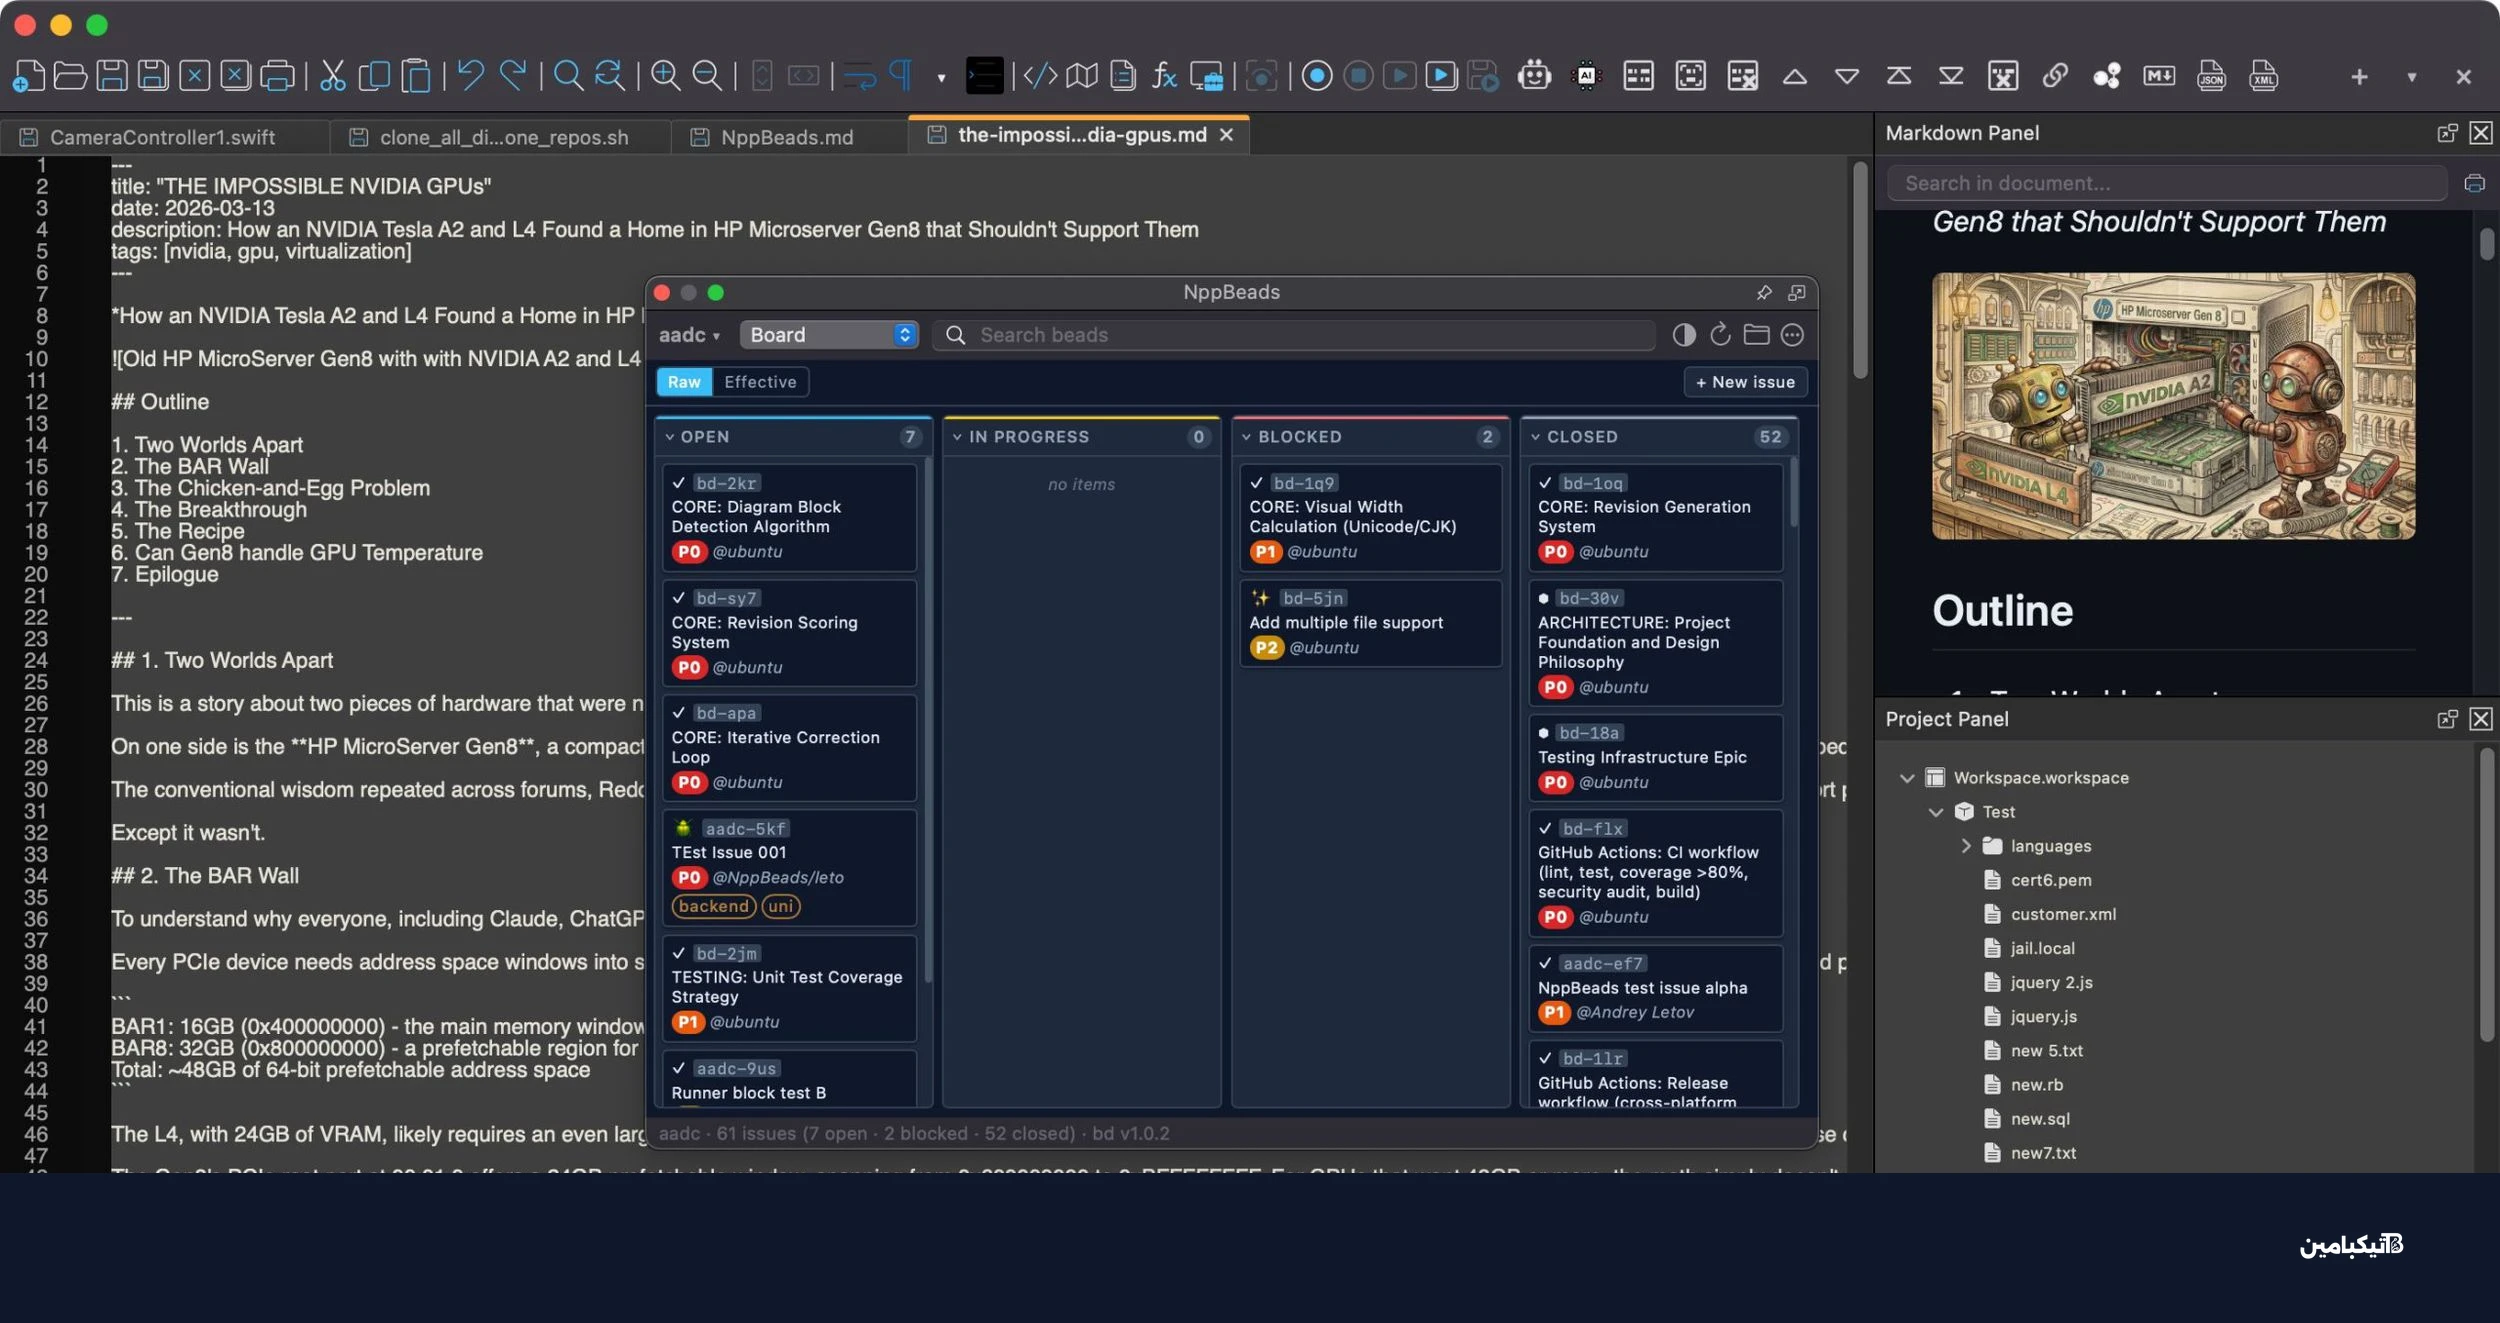Click the XML file toolbar icon
Image resolution: width=2500 pixels, height=1323 pixels.
(x=2263, y=76)
